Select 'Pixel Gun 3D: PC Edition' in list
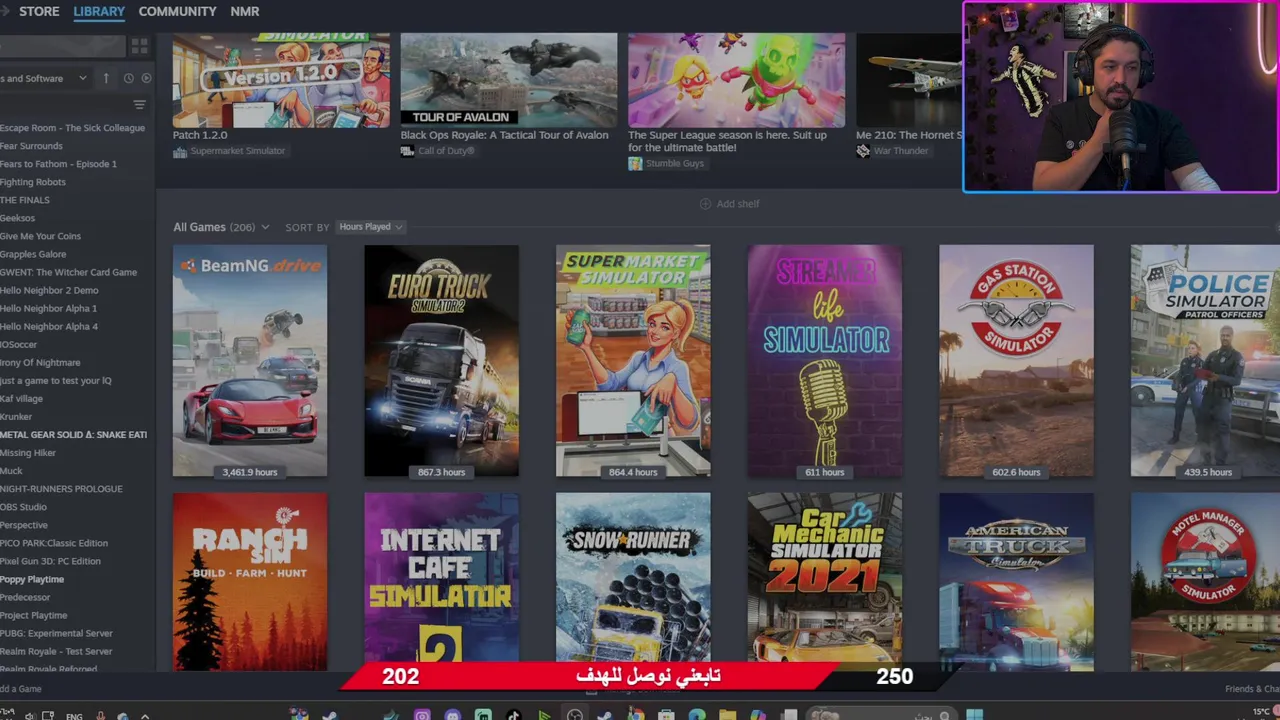Image resolution: width=1280 pixels, height=720 pixels. [50, 561]
